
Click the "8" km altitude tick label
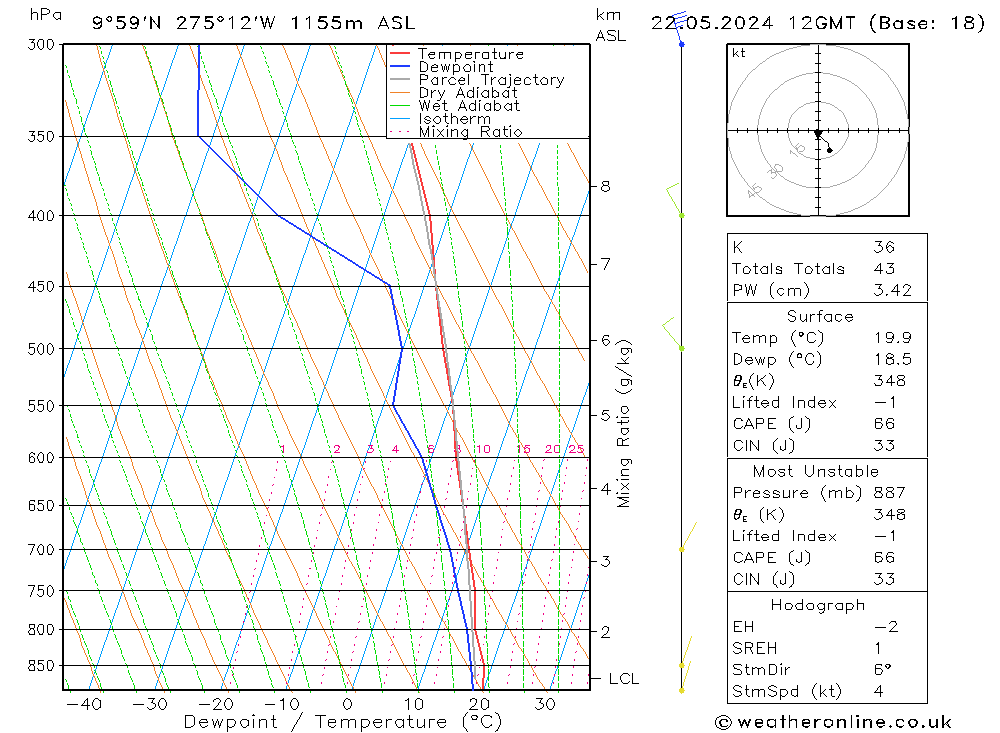605,186
